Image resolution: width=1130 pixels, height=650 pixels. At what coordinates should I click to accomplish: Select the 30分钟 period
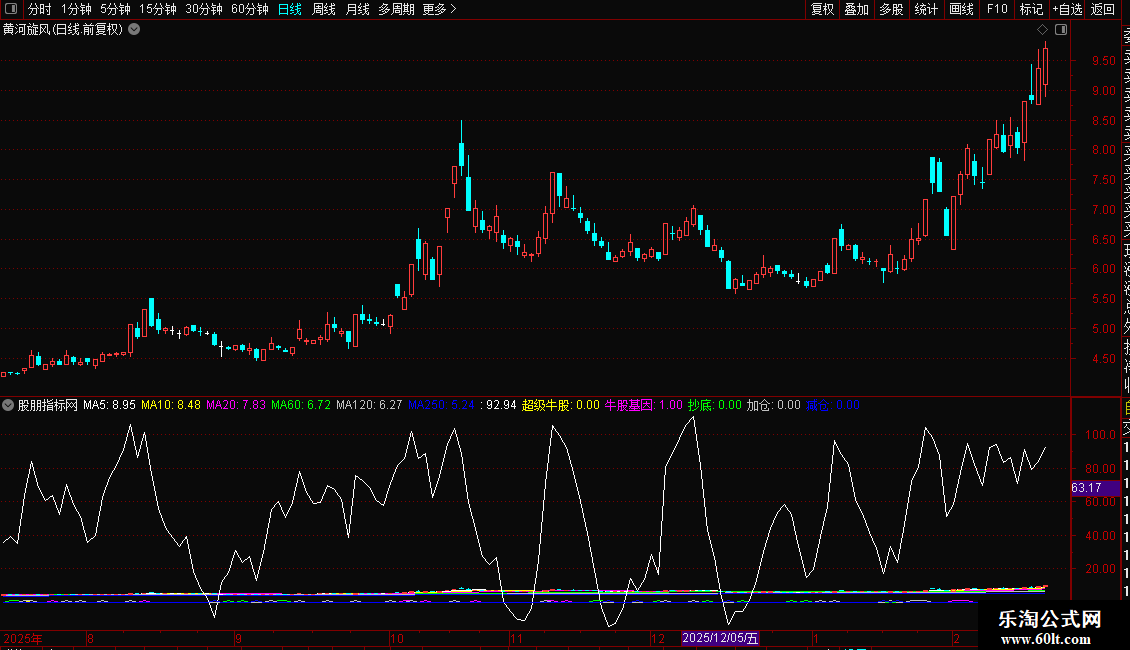pyautogui.click(x=204, y=9)
